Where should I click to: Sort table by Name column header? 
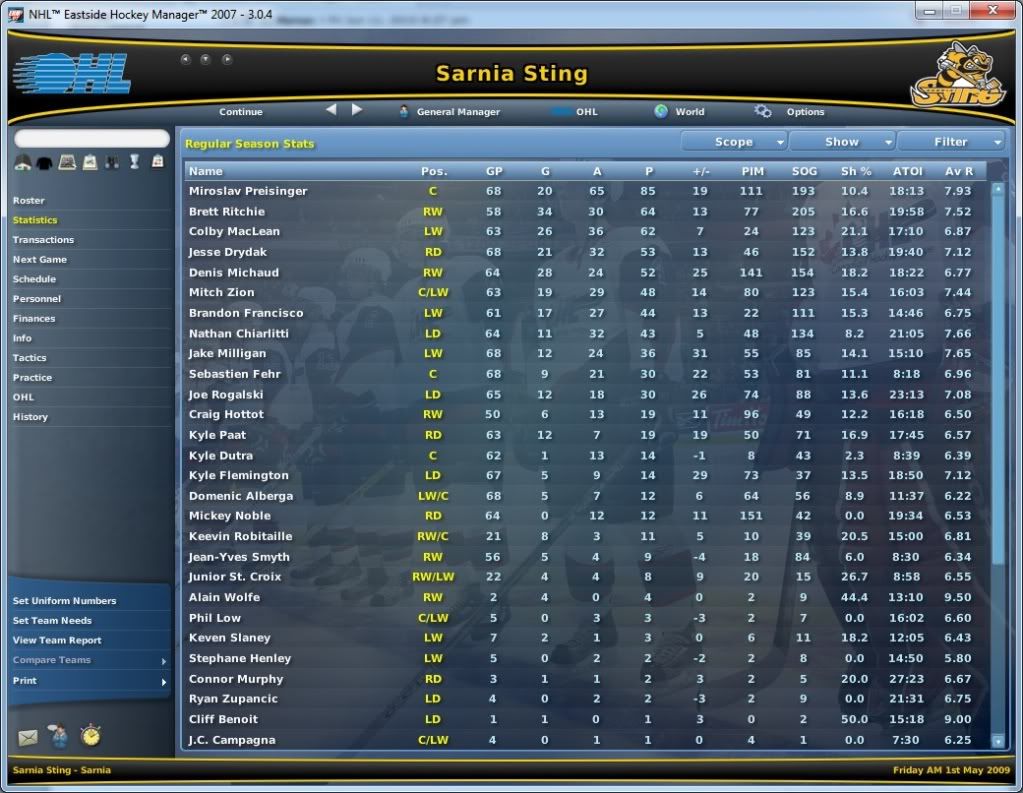pos(206,171)
